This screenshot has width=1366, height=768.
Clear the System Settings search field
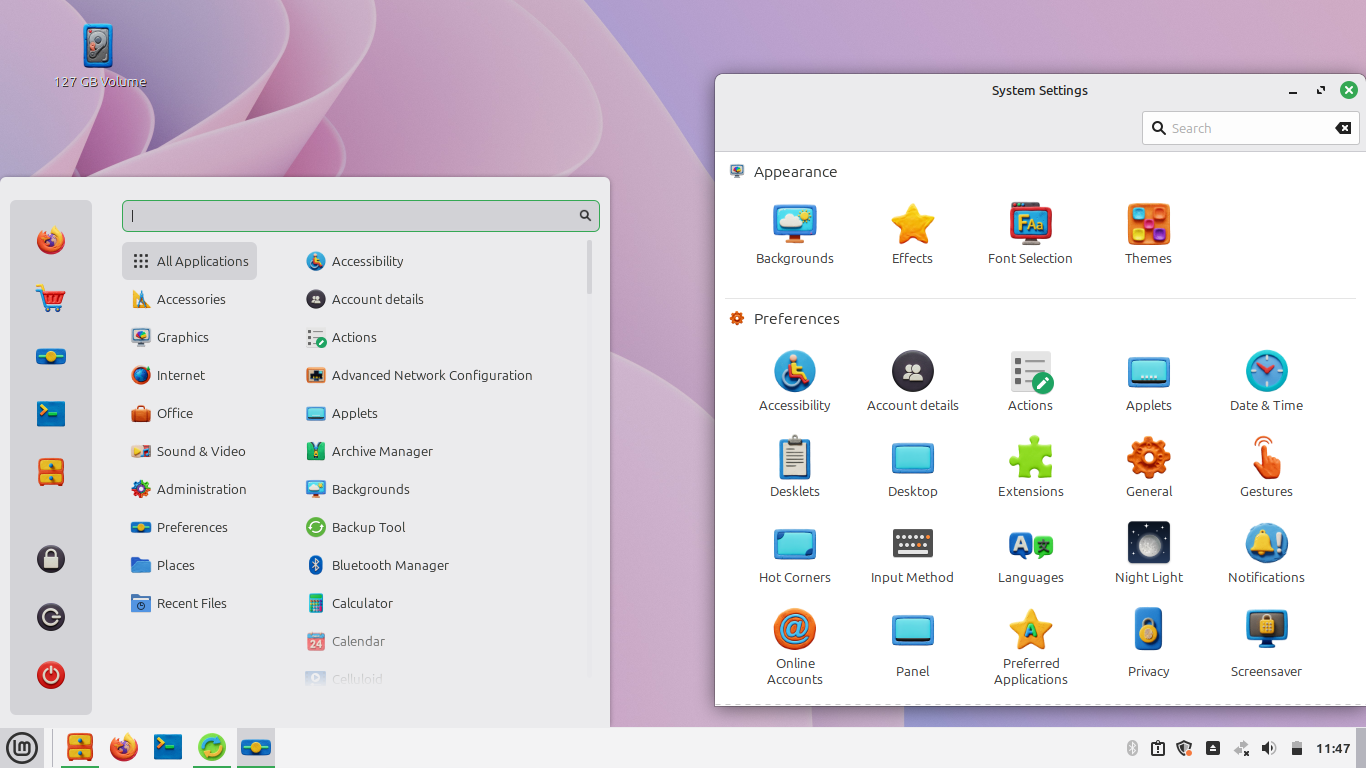click(x=1343, y=128)
